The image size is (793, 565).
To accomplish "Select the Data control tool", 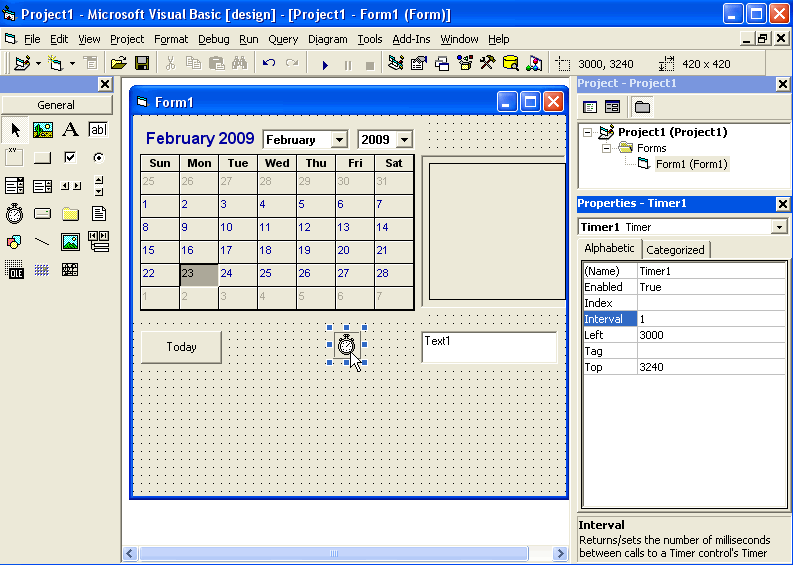I will [98, 242].
